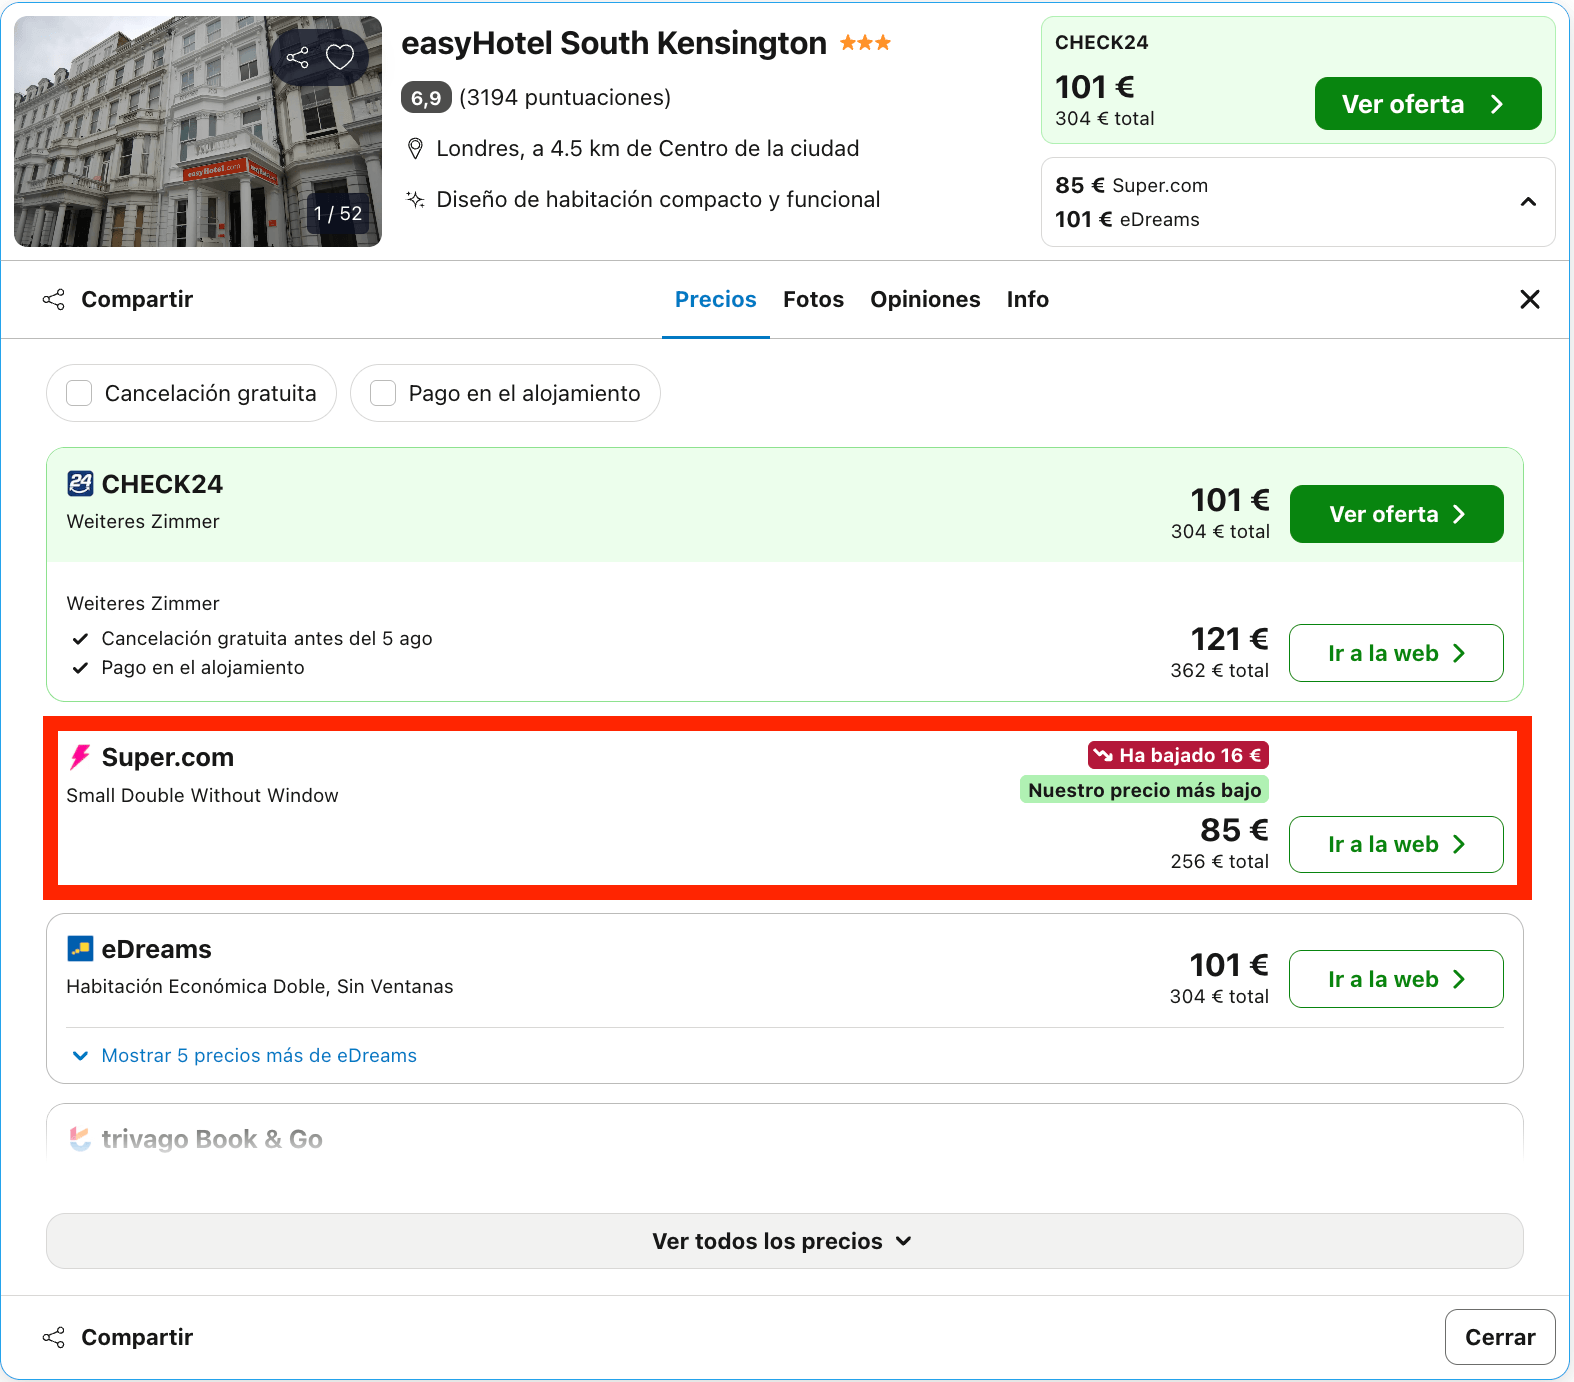Enable Cancelación gratuita checkbox

point(79,393)
